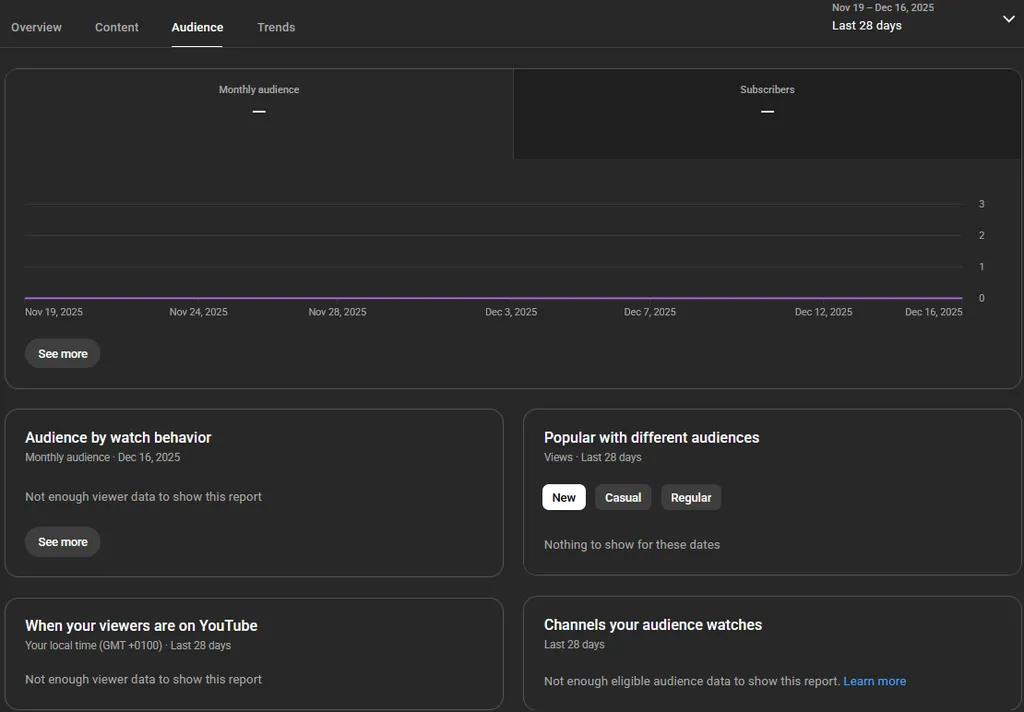Choose the Casual audience filter chip
The height and width of the screenshot is (712, 1024).
coord(623,498)
